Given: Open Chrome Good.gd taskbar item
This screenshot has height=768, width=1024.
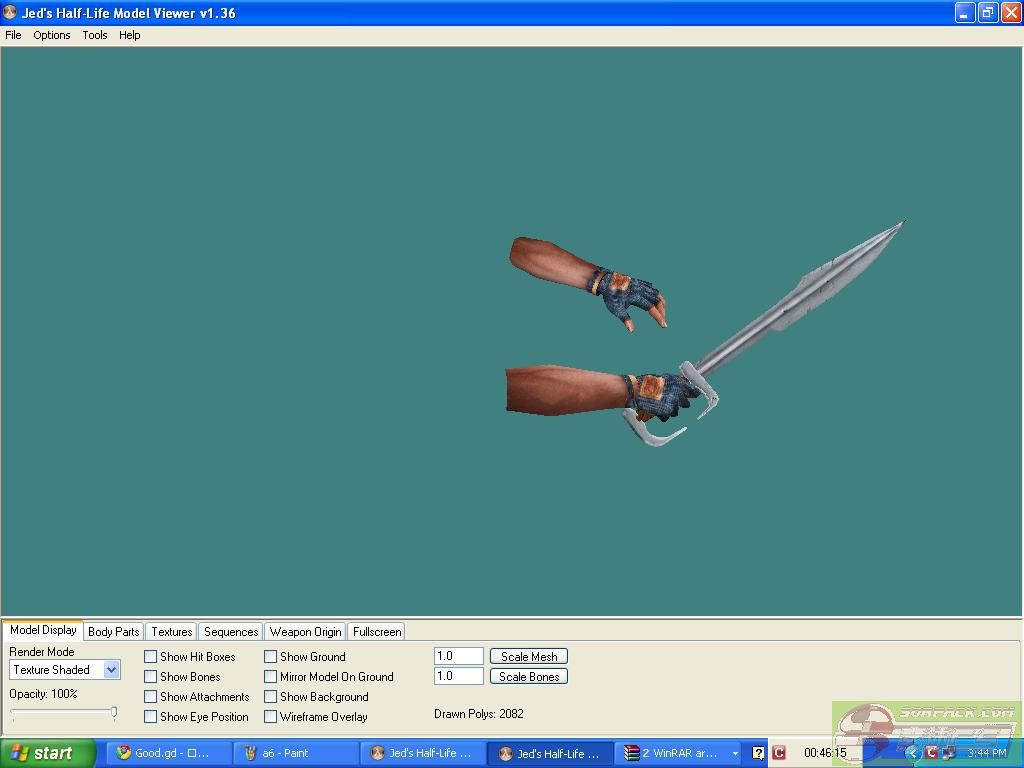Looking at the screenshot, I should (168, 753).
